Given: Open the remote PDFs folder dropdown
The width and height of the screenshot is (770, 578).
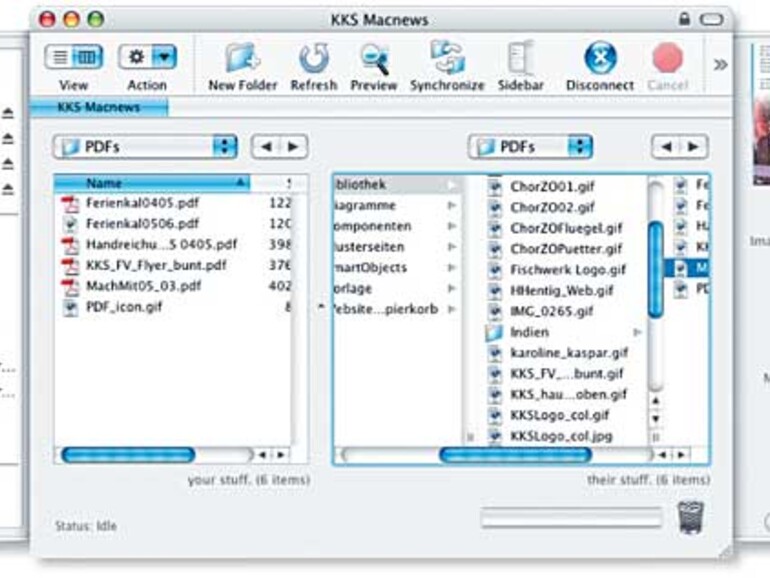Looking at the screenshot, I should (x=530, y=147).
